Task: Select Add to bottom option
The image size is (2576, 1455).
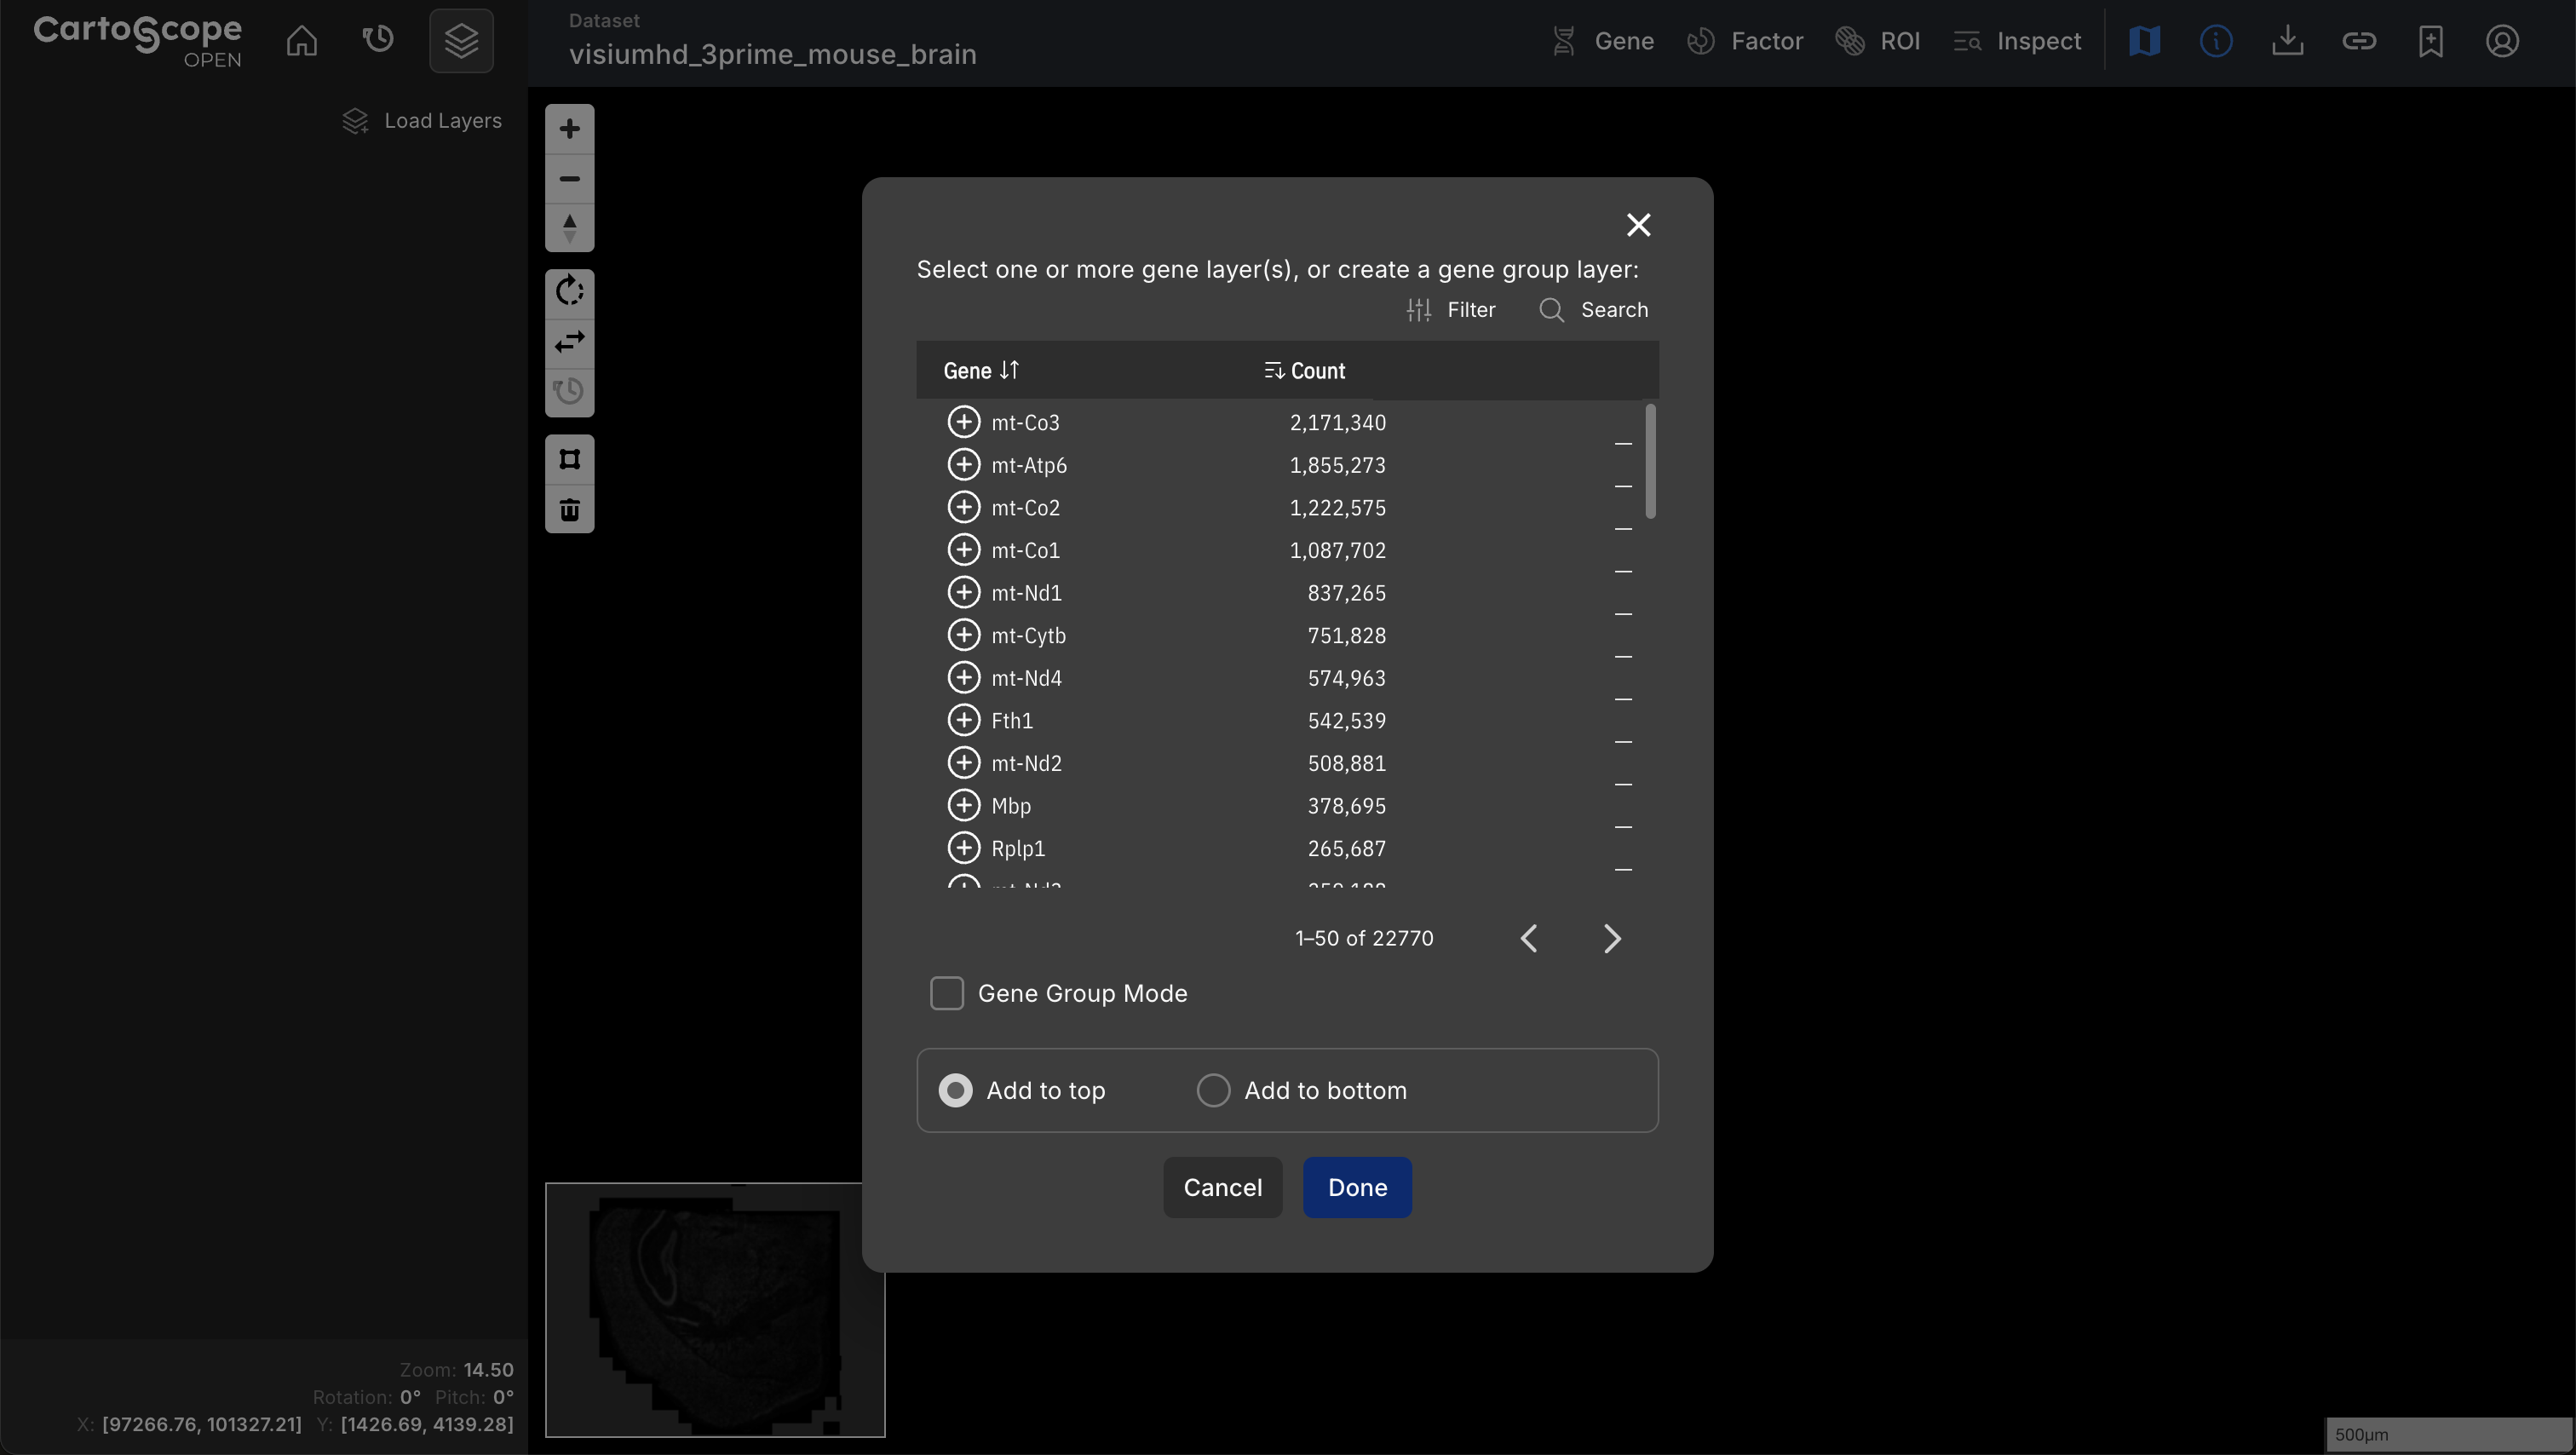Action: [x=1213, y=1090]
